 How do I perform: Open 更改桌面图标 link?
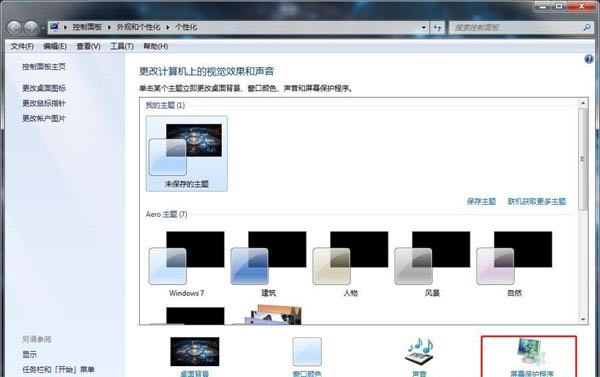tap(44, 88)
